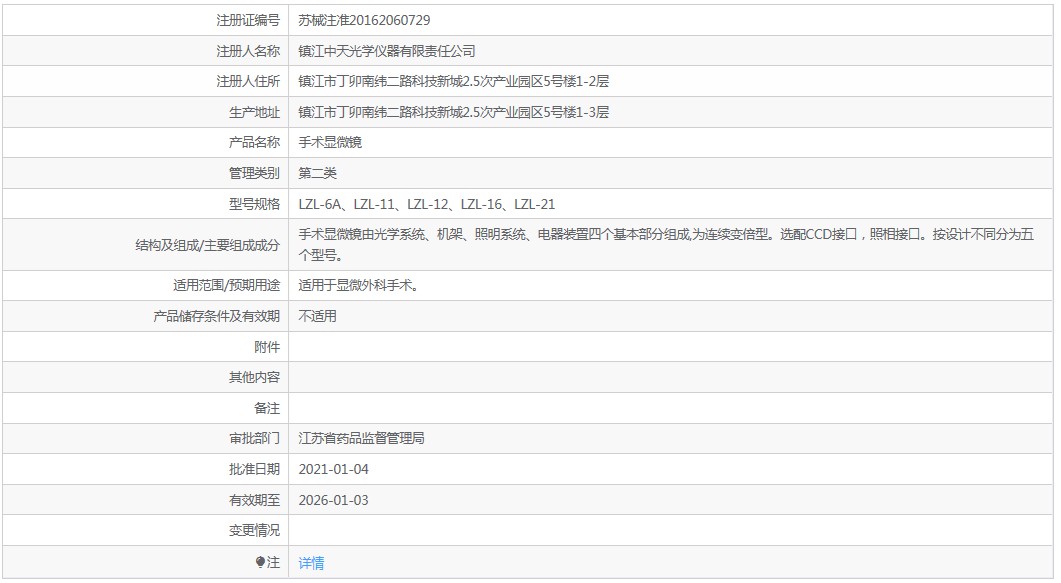The image size is (1061, 583).
Task: Select registration number 苏械注准20162060729
Action: point(364,20)
